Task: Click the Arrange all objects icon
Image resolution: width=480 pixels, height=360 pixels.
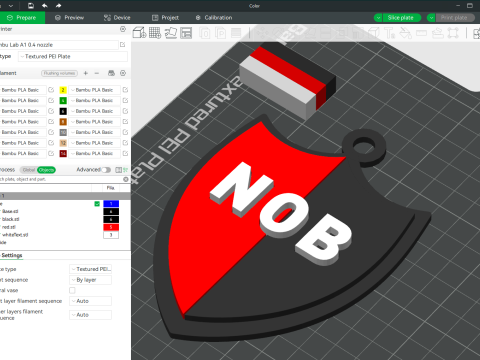Action: pos(186,33)
